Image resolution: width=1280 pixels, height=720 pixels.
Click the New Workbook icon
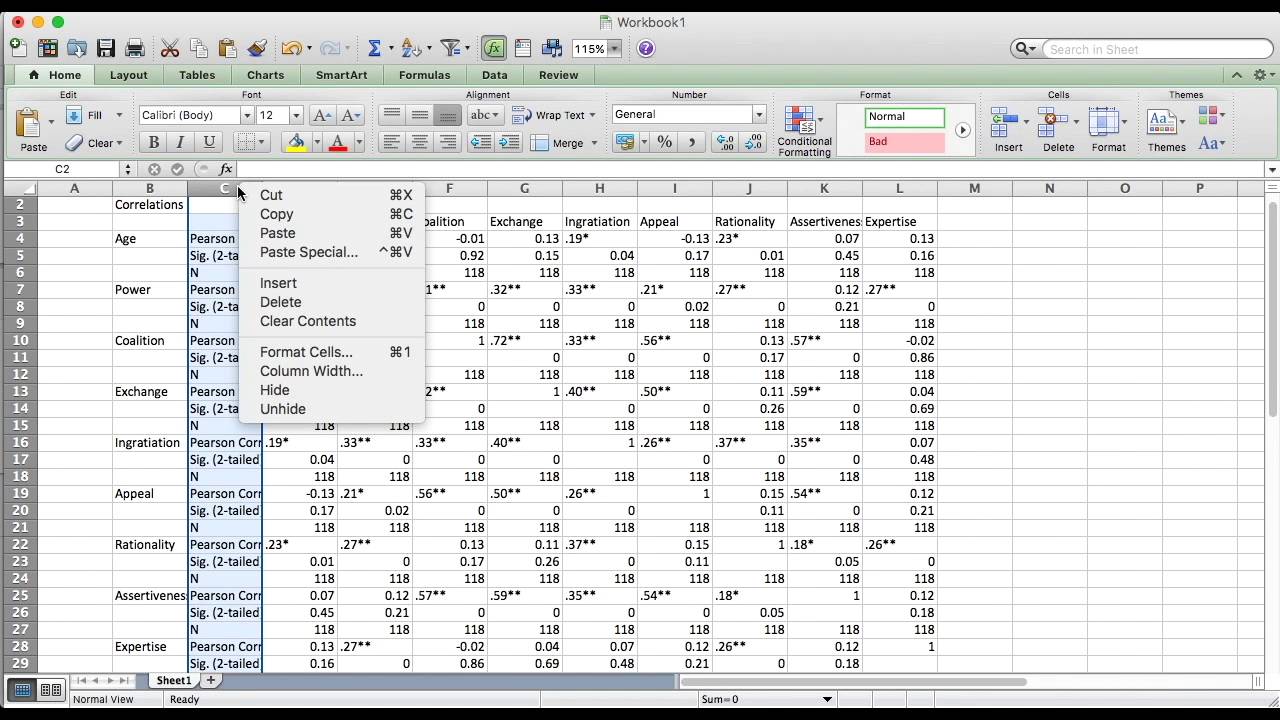[18, 47]
